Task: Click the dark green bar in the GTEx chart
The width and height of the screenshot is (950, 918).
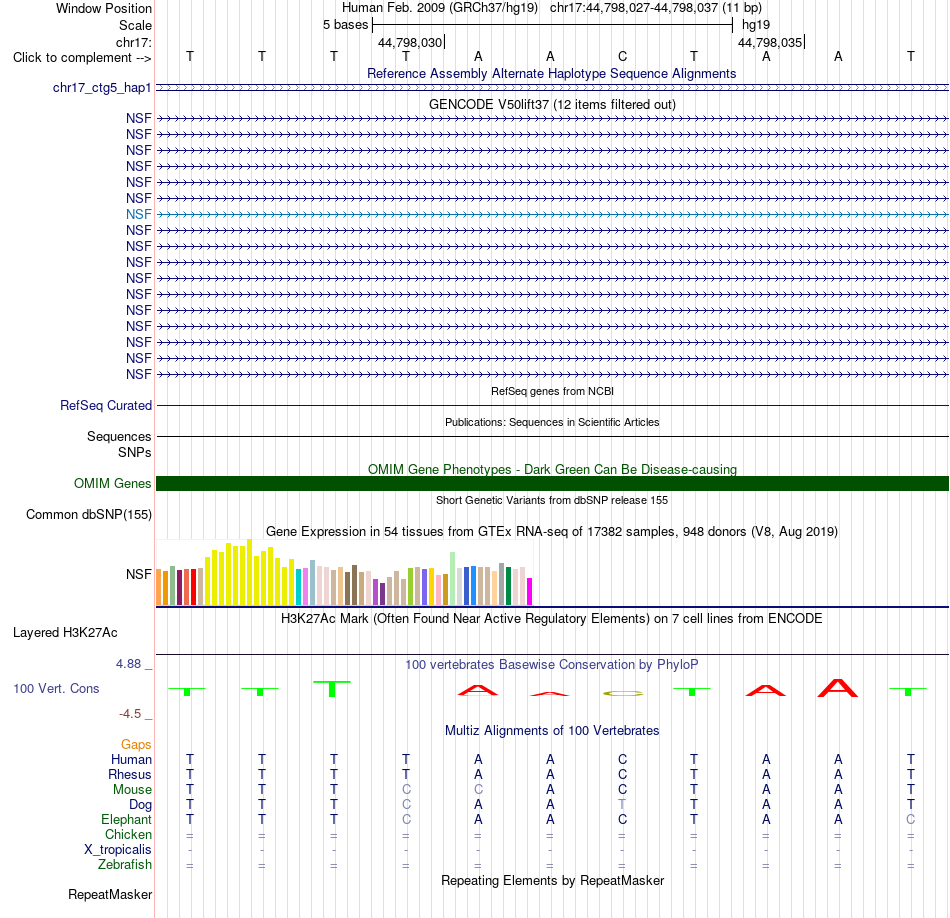Action: pyautogui.click(x=508, y=586)
